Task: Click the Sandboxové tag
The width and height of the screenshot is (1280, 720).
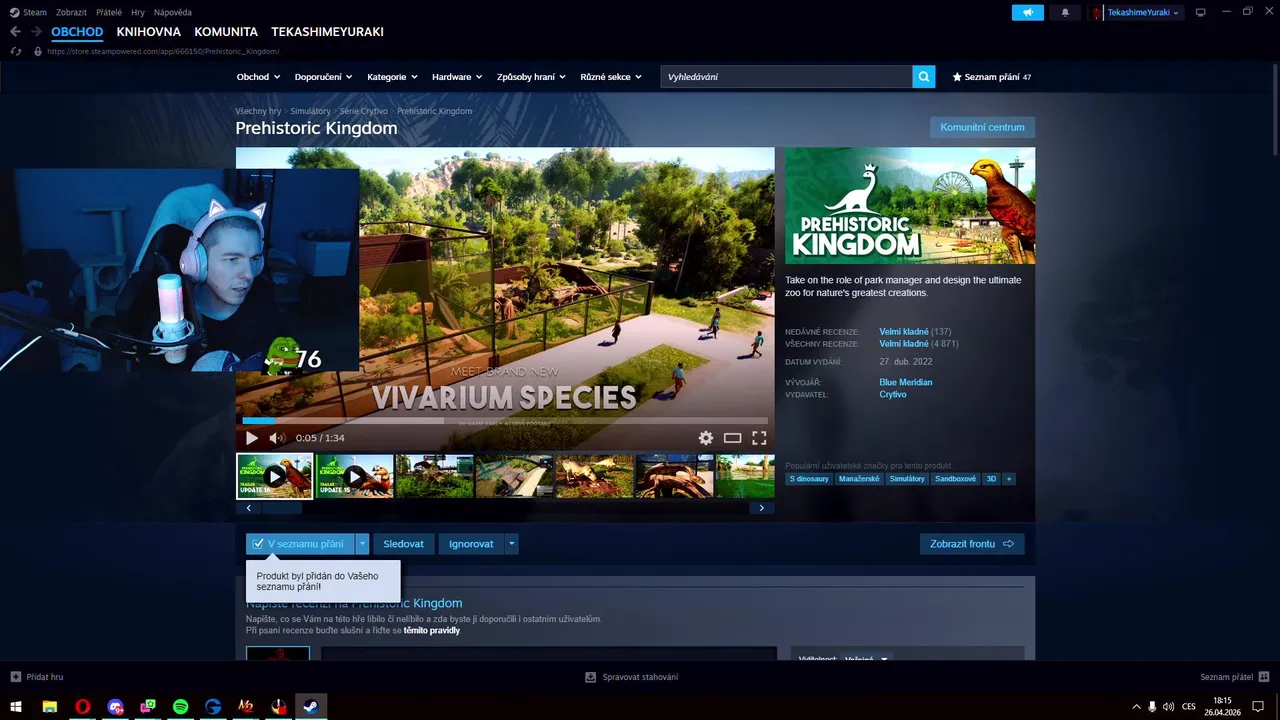Action: click(x=955, y=479)
